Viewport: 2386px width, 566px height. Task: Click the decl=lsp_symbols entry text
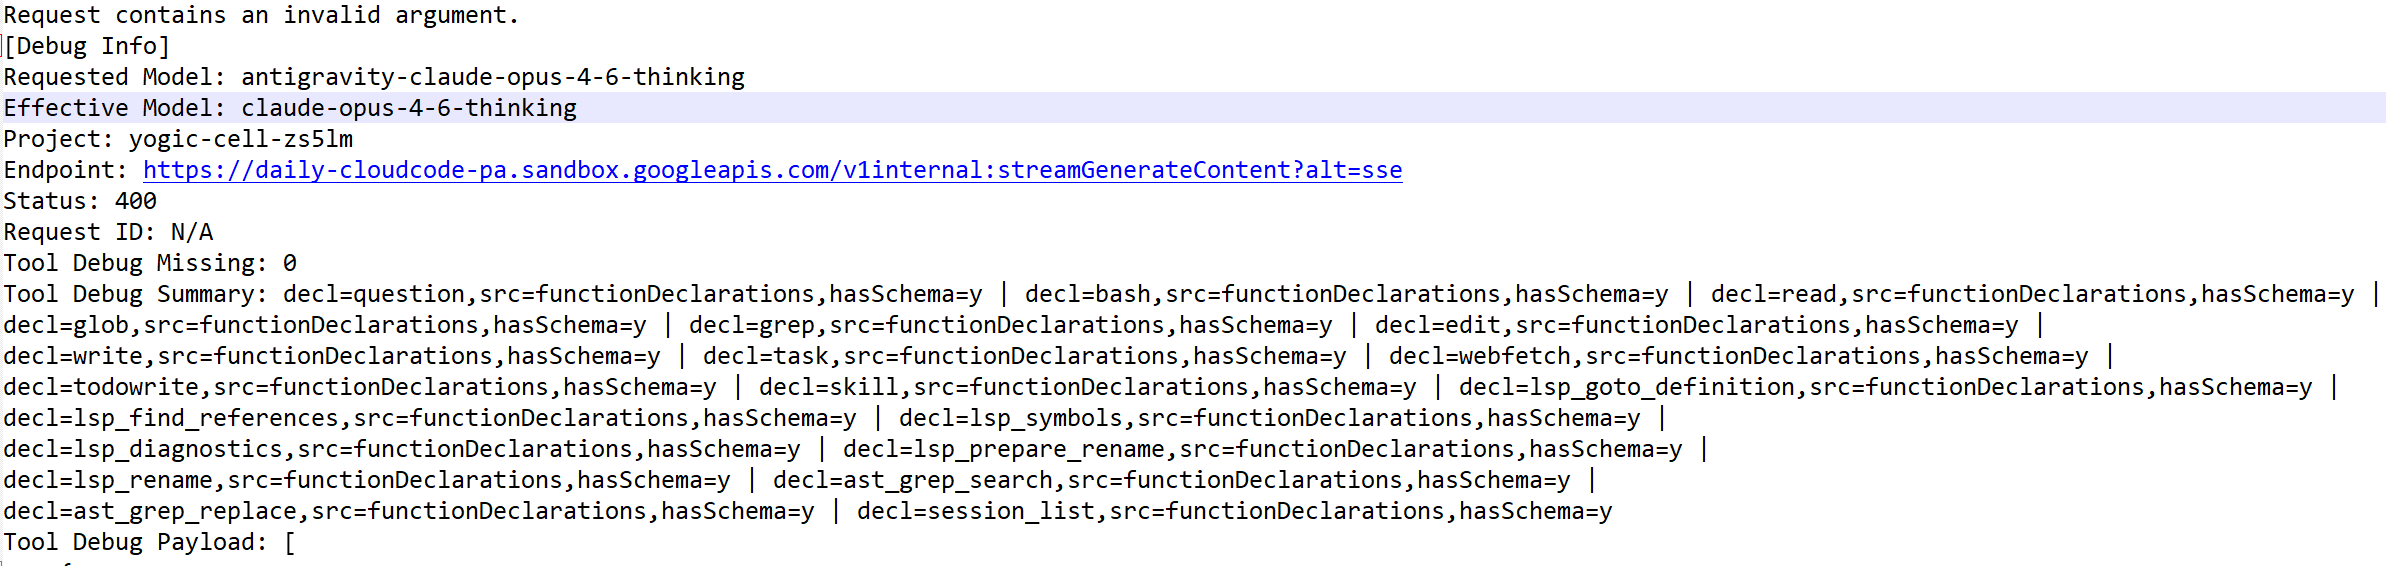click(1269, 418)
